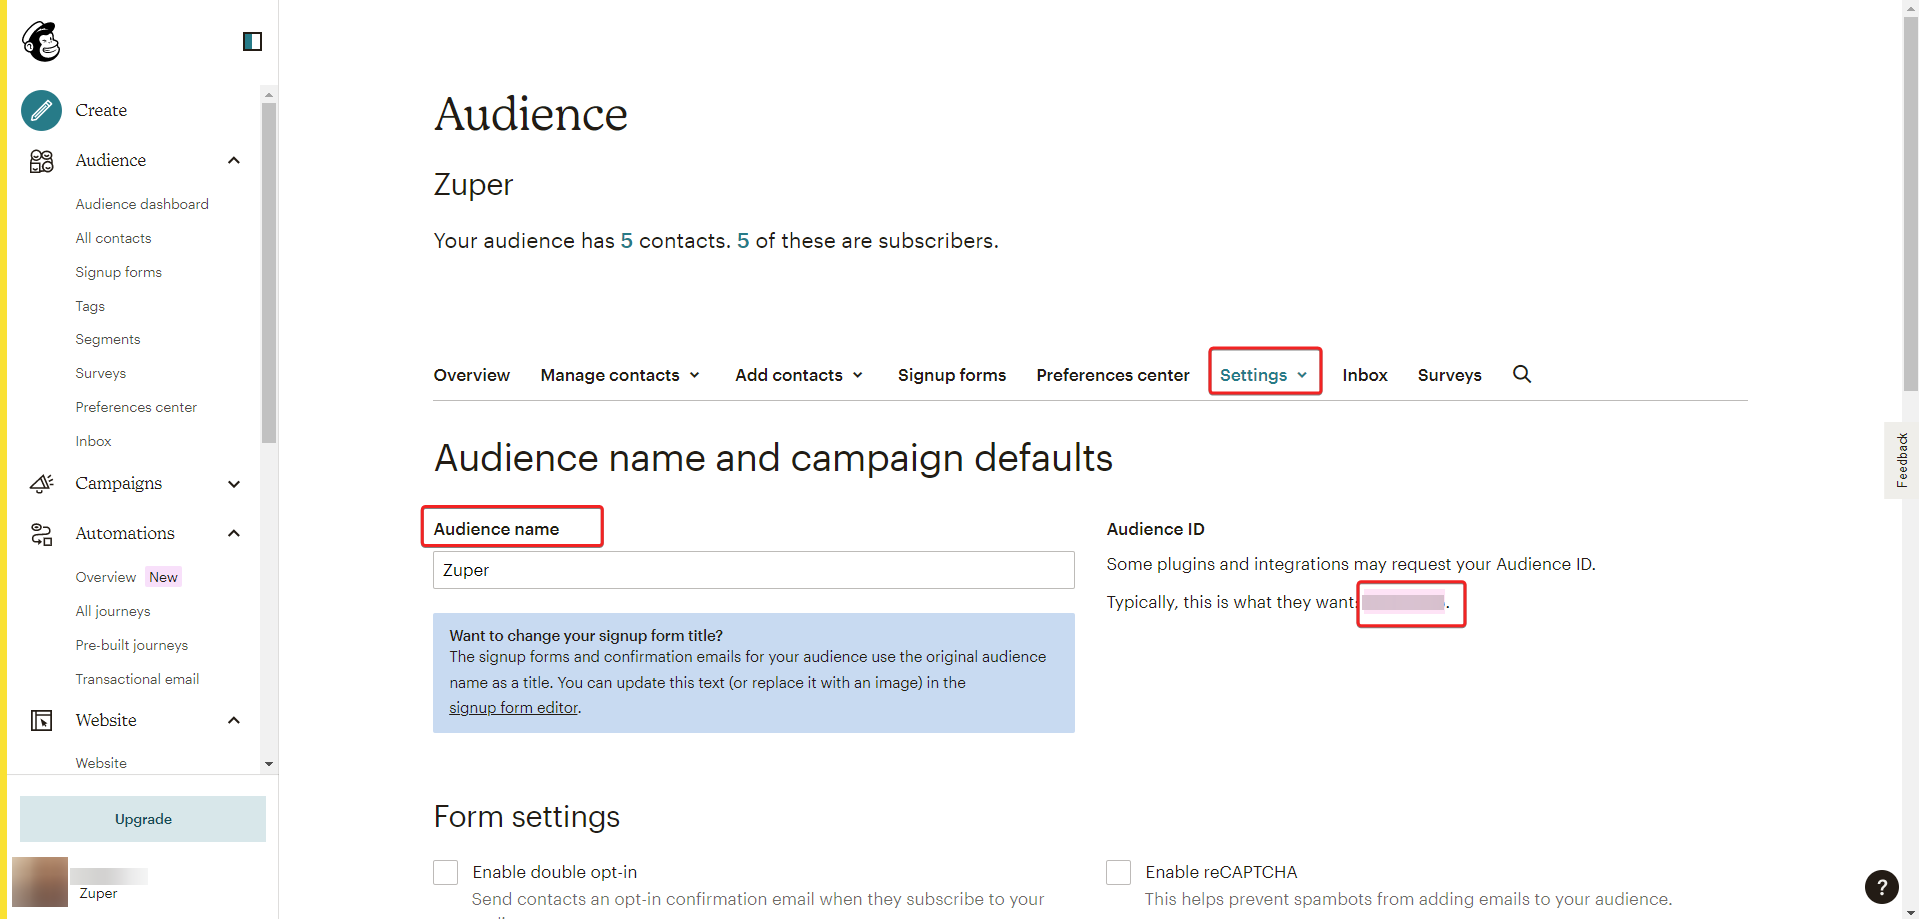Open the help question mark button
The height and width of the screenshot is (919, 1919).
(x=1881, y=886)
